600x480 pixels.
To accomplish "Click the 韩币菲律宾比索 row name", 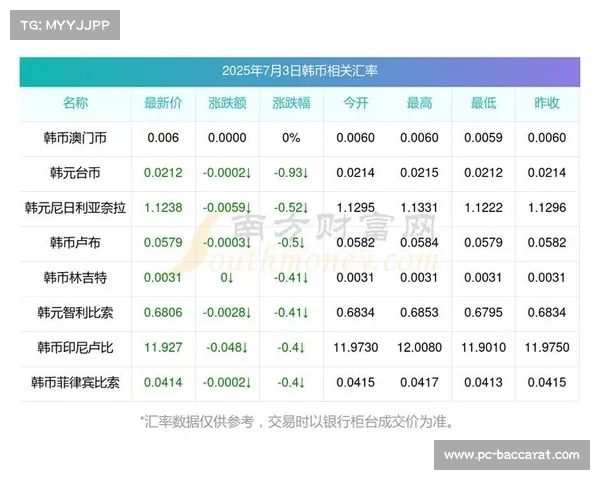I will pyautogui.click(x=75, y=382).
